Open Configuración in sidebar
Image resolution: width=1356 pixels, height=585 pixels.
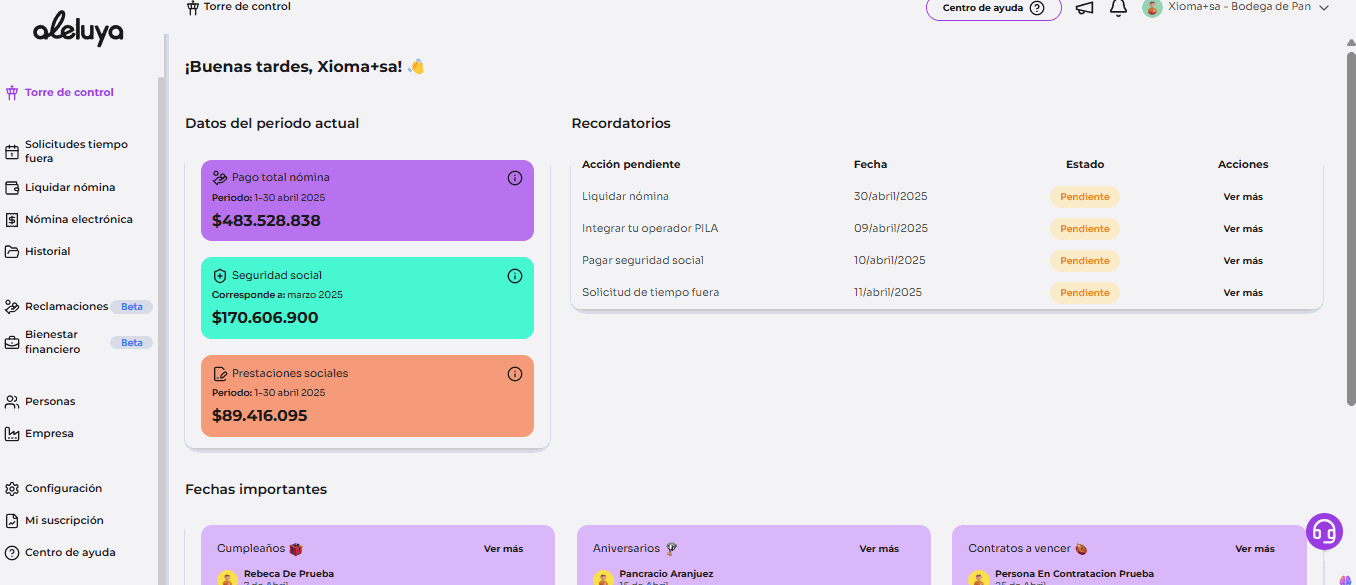64,488
